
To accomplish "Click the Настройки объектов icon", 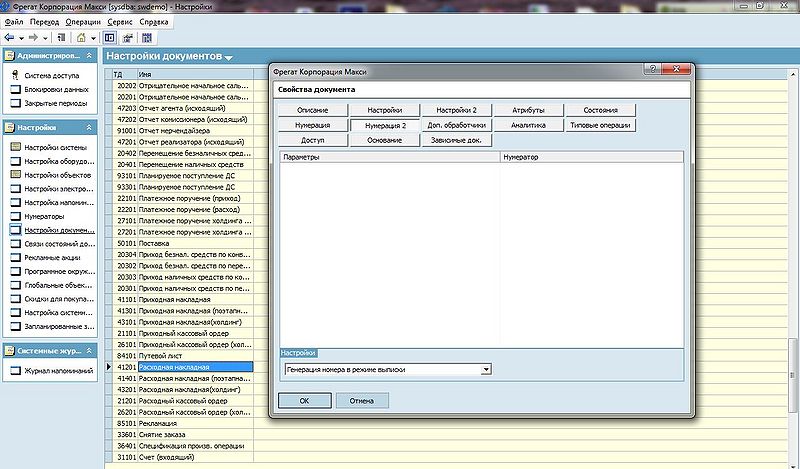I will pyautogui.click(x=15, y=175).
